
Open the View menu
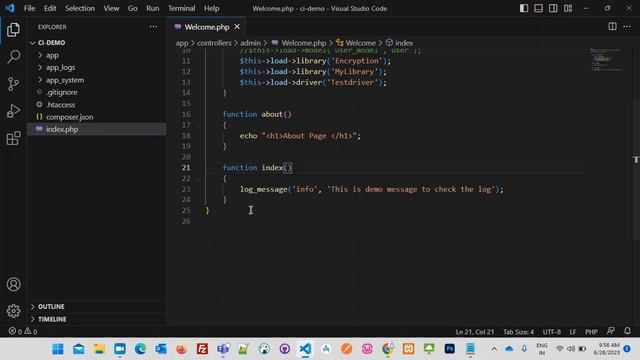pyautogui.click(x=111, y=8)
